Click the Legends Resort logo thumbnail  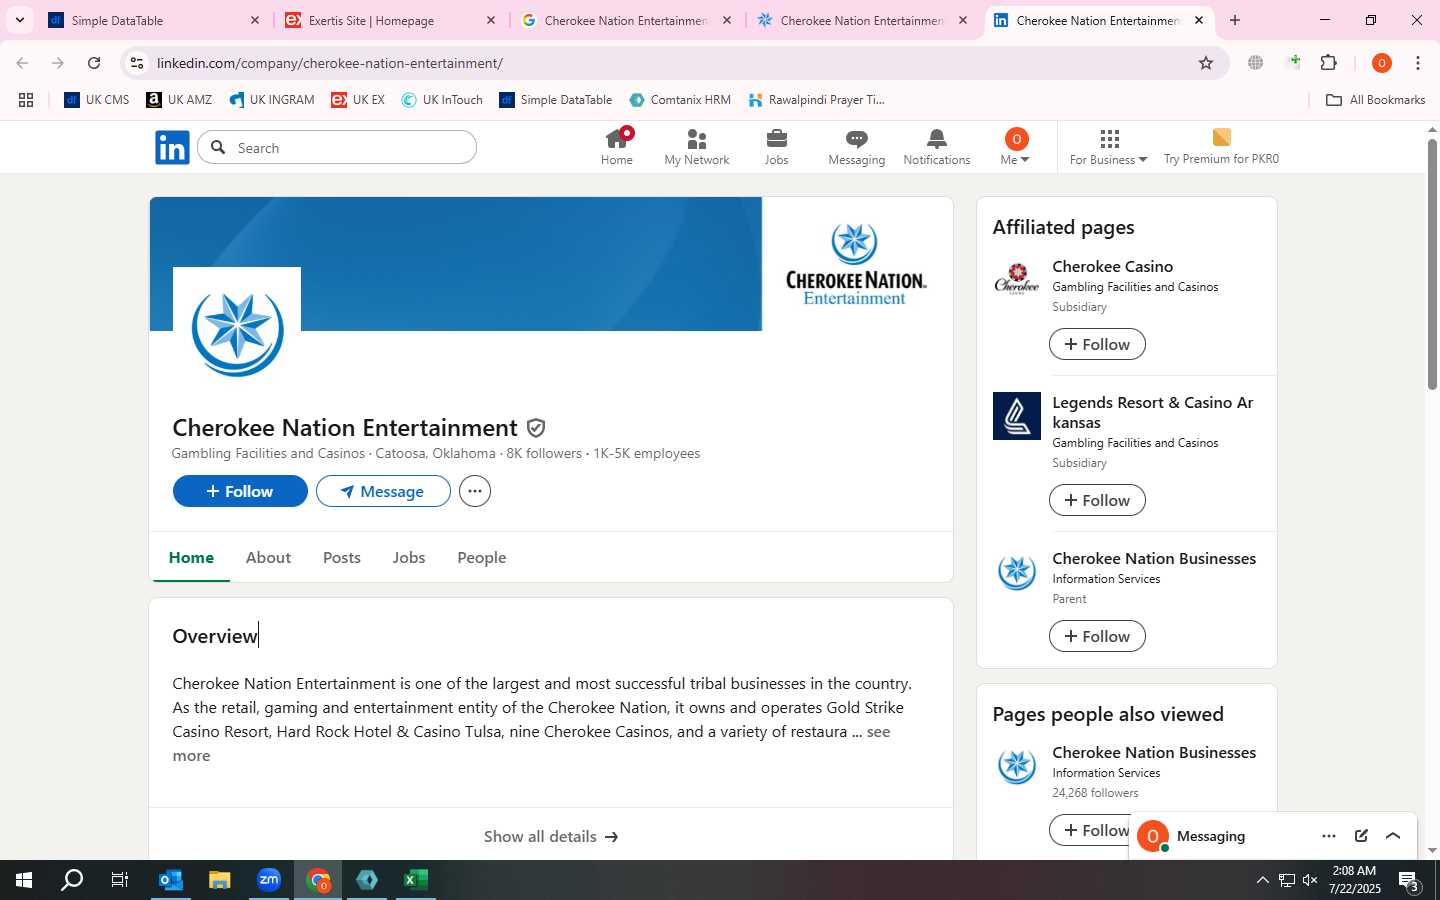[x=1017, y=416]
